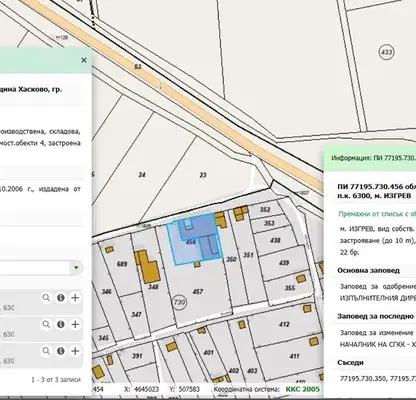Click parcel label 355 on the map
This screenshot has width=416, height=400.
(290, 288)
